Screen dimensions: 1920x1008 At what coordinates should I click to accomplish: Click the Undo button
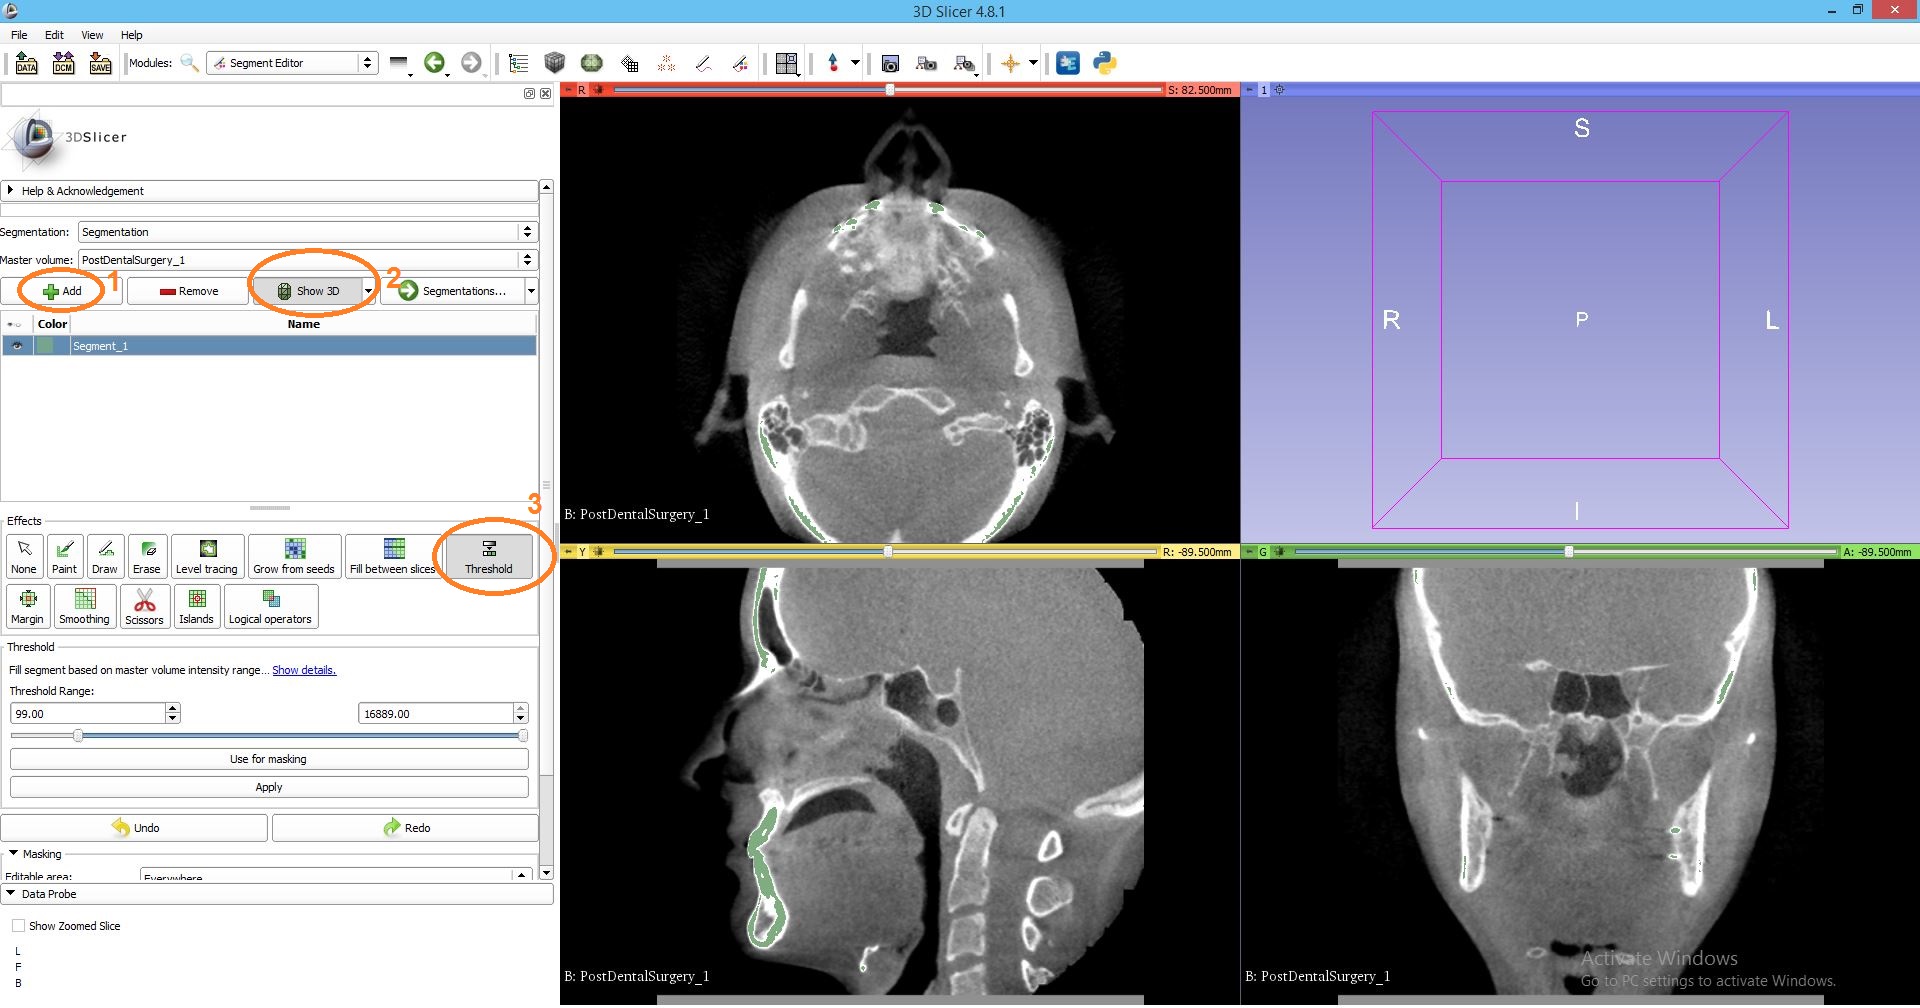[134, 828]
